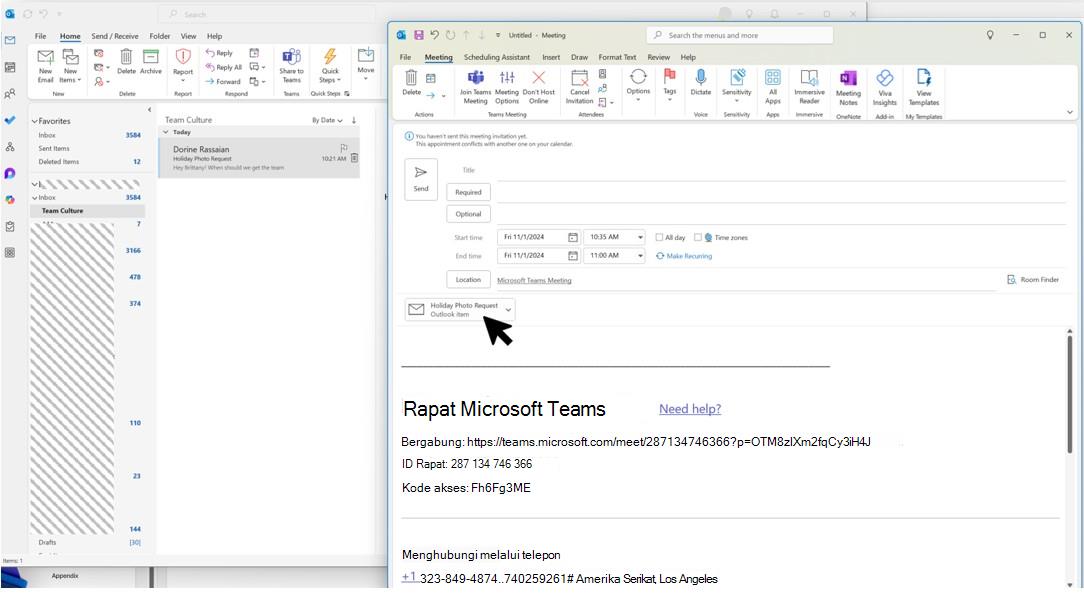Open By Date sort dropdown
The width and height of the screenshot is (1084, 597).
(x=327, y=120)
